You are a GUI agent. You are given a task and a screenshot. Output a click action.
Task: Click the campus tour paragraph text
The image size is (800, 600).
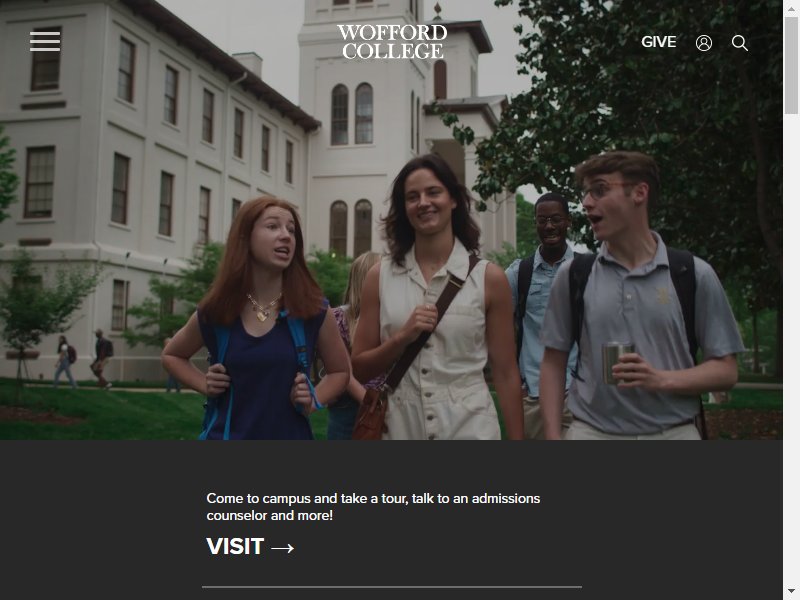tap(373, 507)
